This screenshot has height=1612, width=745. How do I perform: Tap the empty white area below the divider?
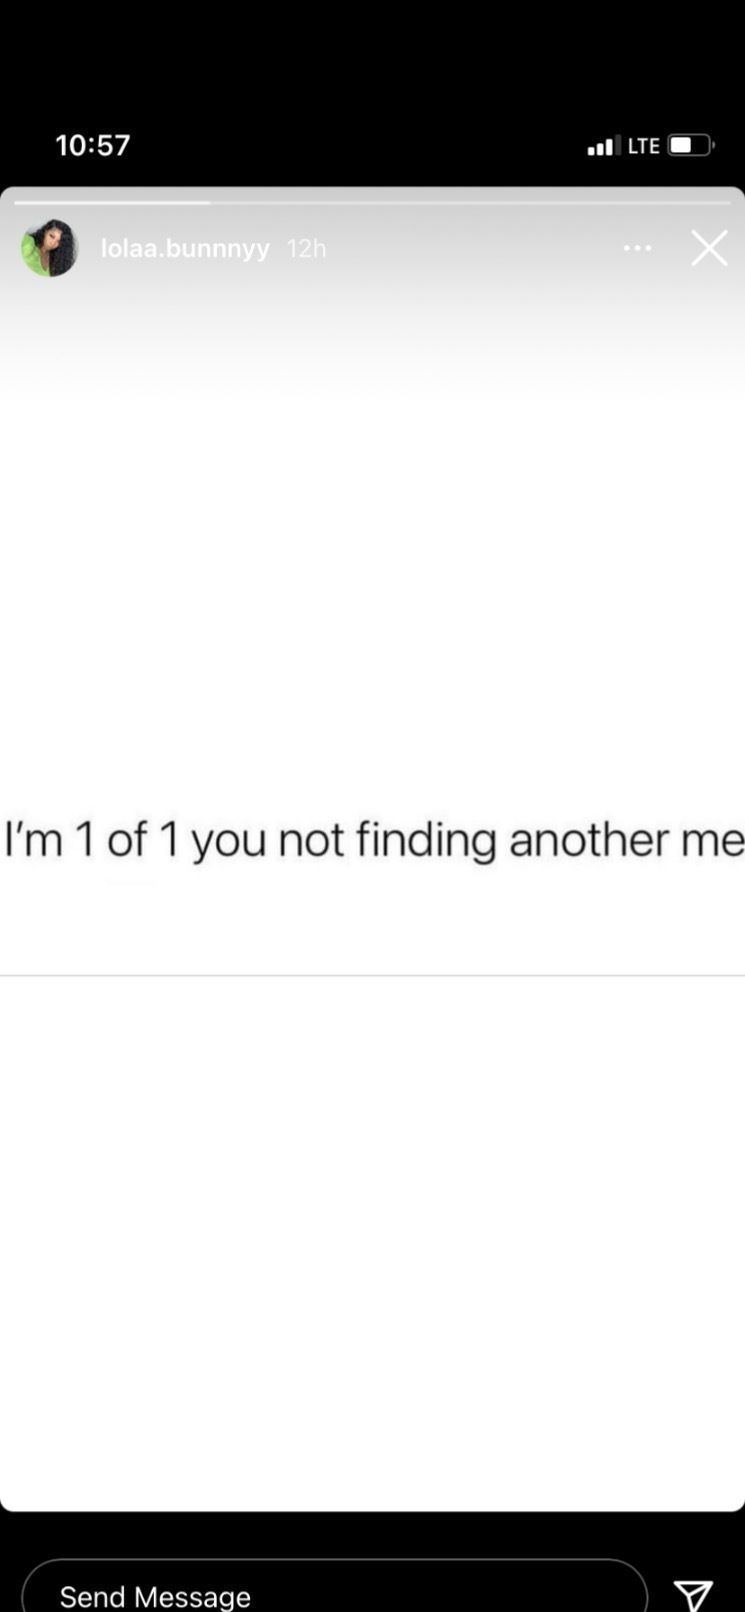[372, 1240]
